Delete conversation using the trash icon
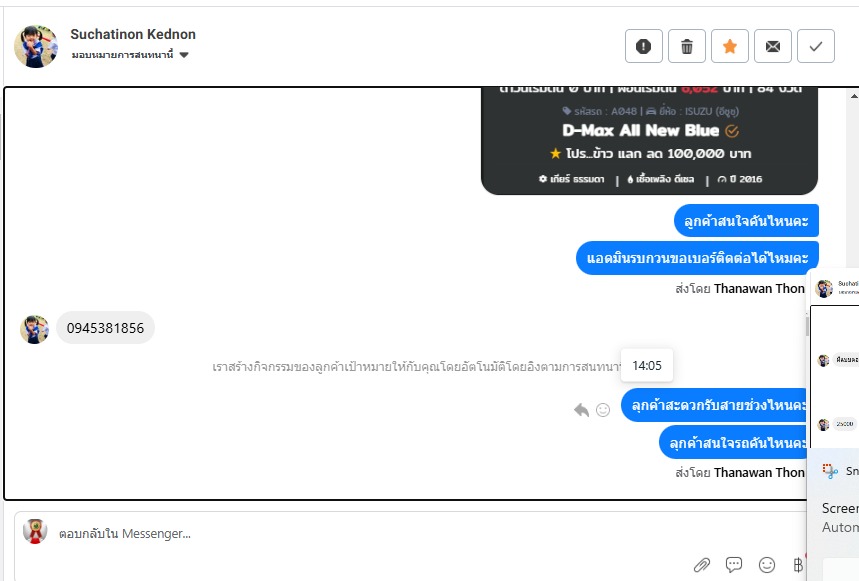This screenshot has width=859, height=581. [686, 47]
